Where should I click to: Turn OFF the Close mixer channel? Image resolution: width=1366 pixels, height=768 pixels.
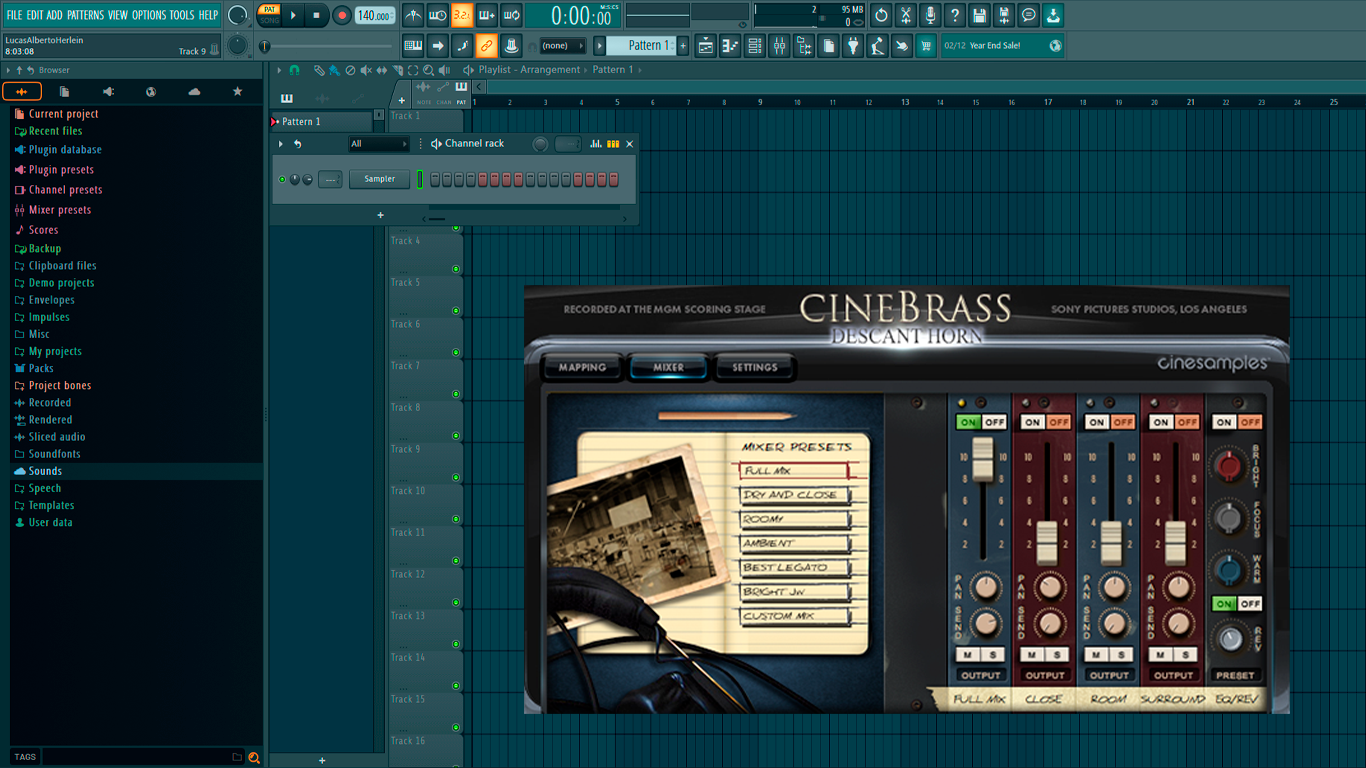click(1058, 422)
